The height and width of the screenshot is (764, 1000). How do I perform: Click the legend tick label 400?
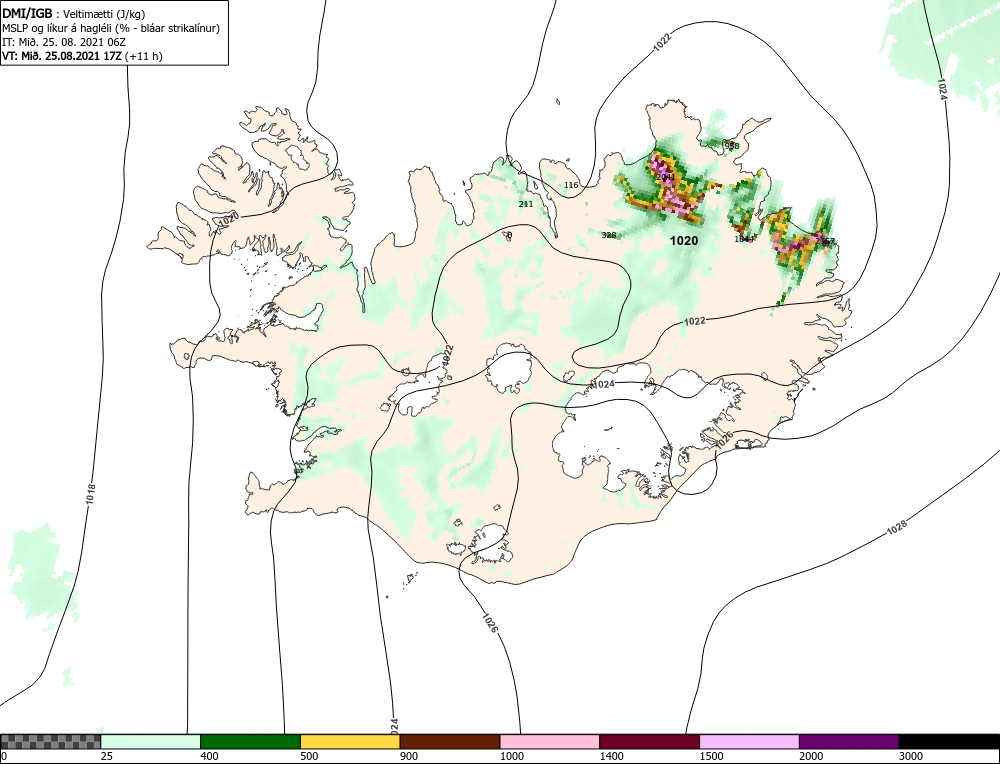[x=209, y=756]
